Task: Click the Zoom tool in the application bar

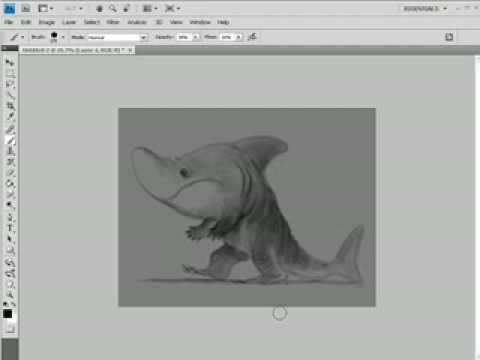Action: (113, 9)
